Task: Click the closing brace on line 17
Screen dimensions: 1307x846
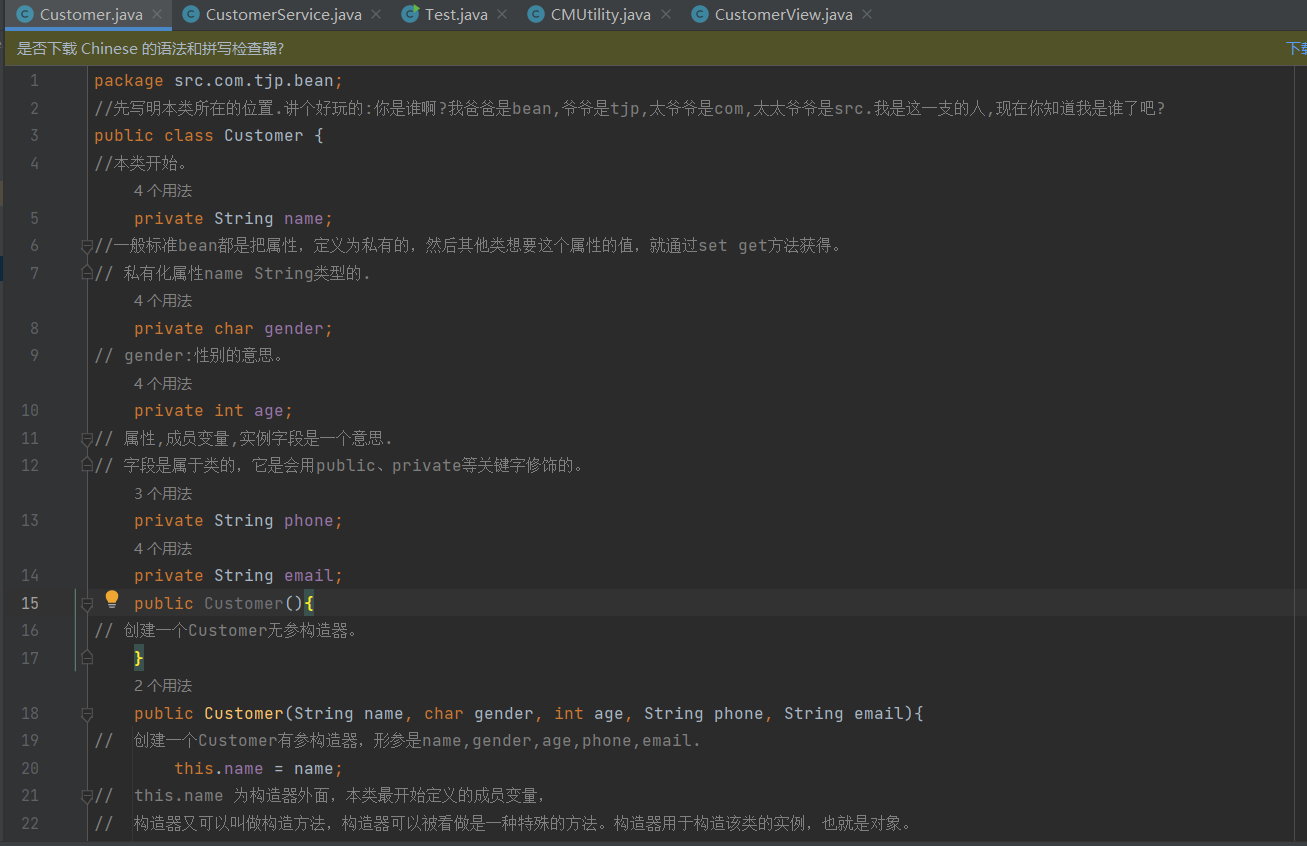Action: click(x=139, y=657)
